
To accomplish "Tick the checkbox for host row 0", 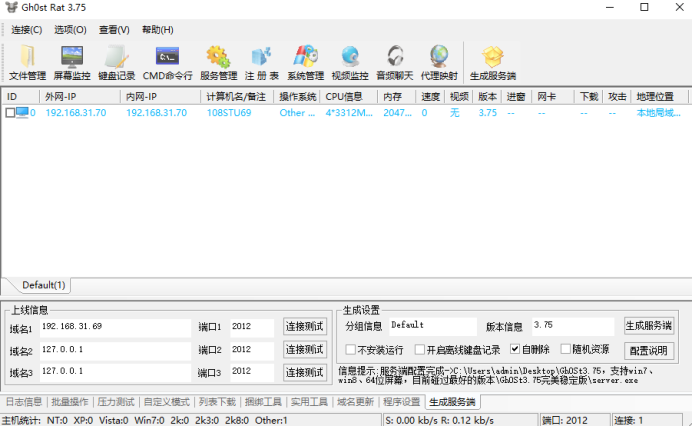I will (10, 113).
